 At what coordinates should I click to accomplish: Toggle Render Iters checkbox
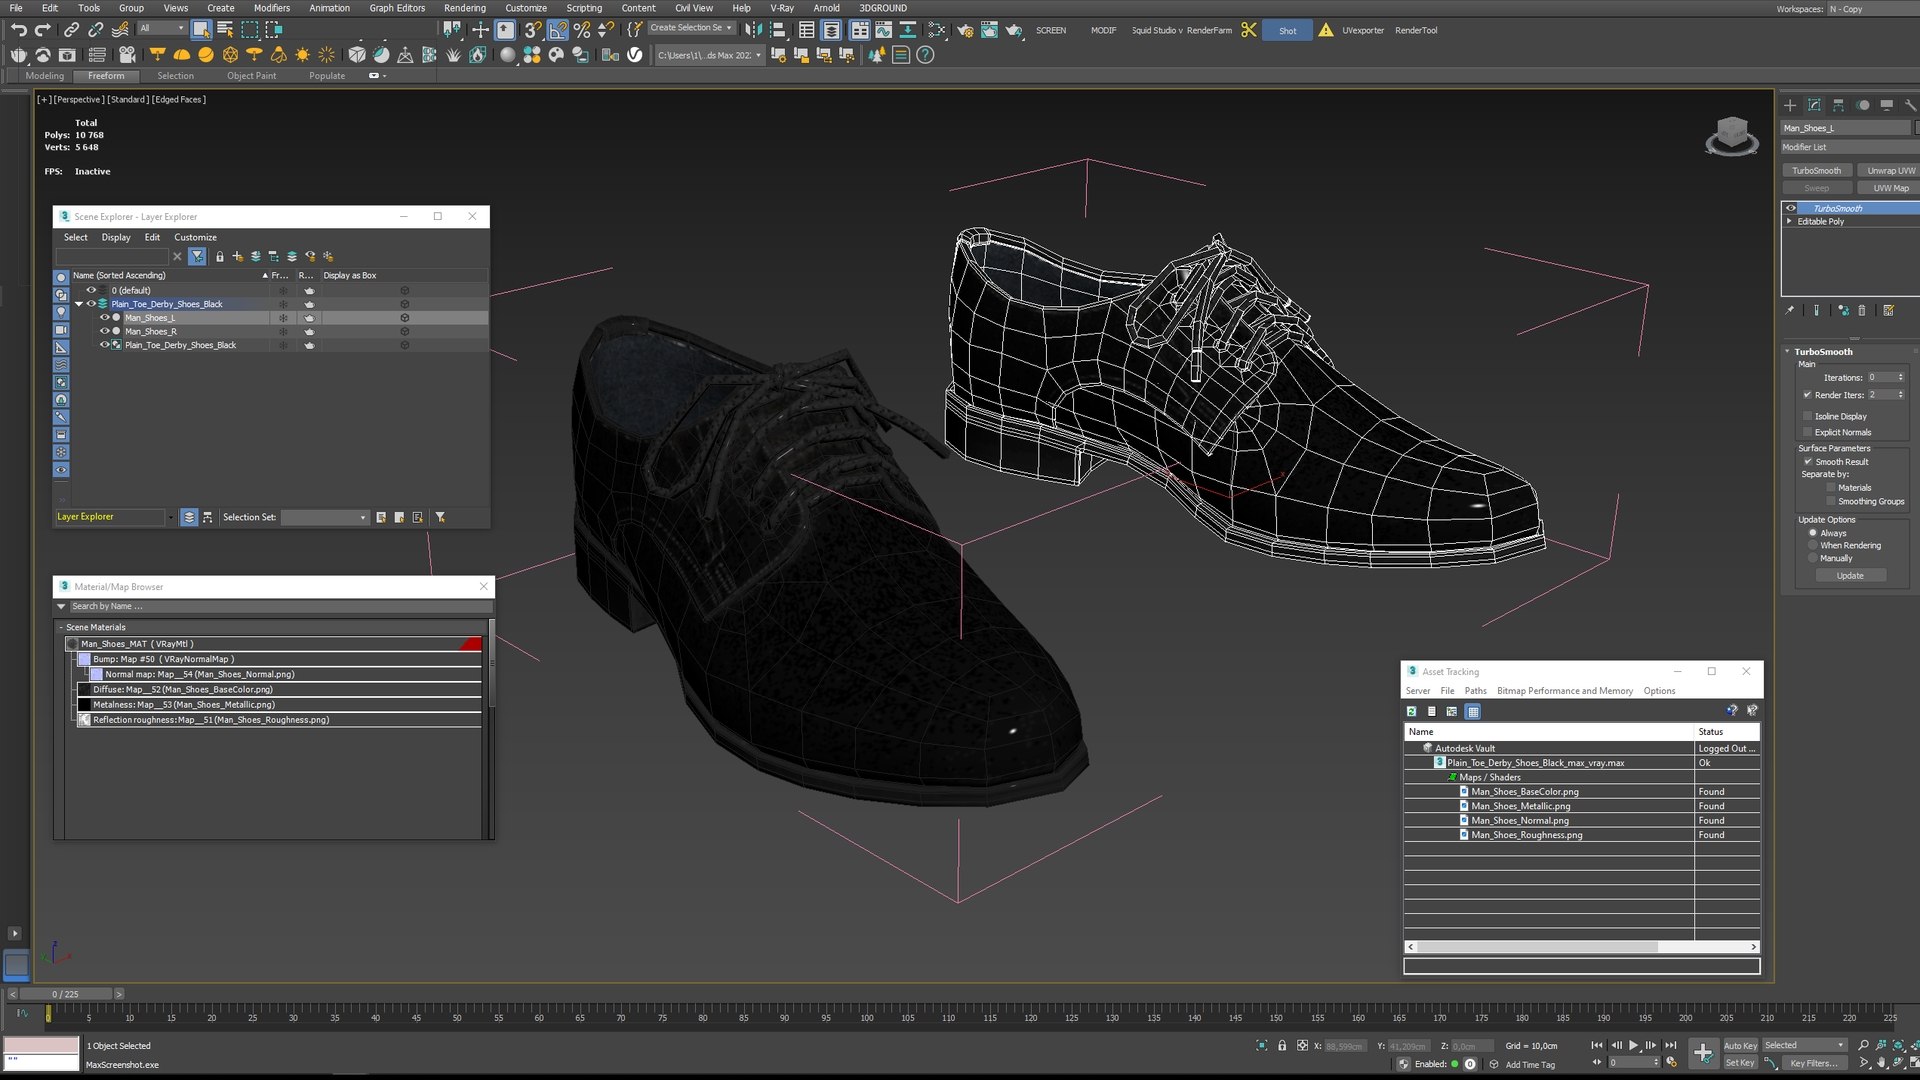(1807, 395)
